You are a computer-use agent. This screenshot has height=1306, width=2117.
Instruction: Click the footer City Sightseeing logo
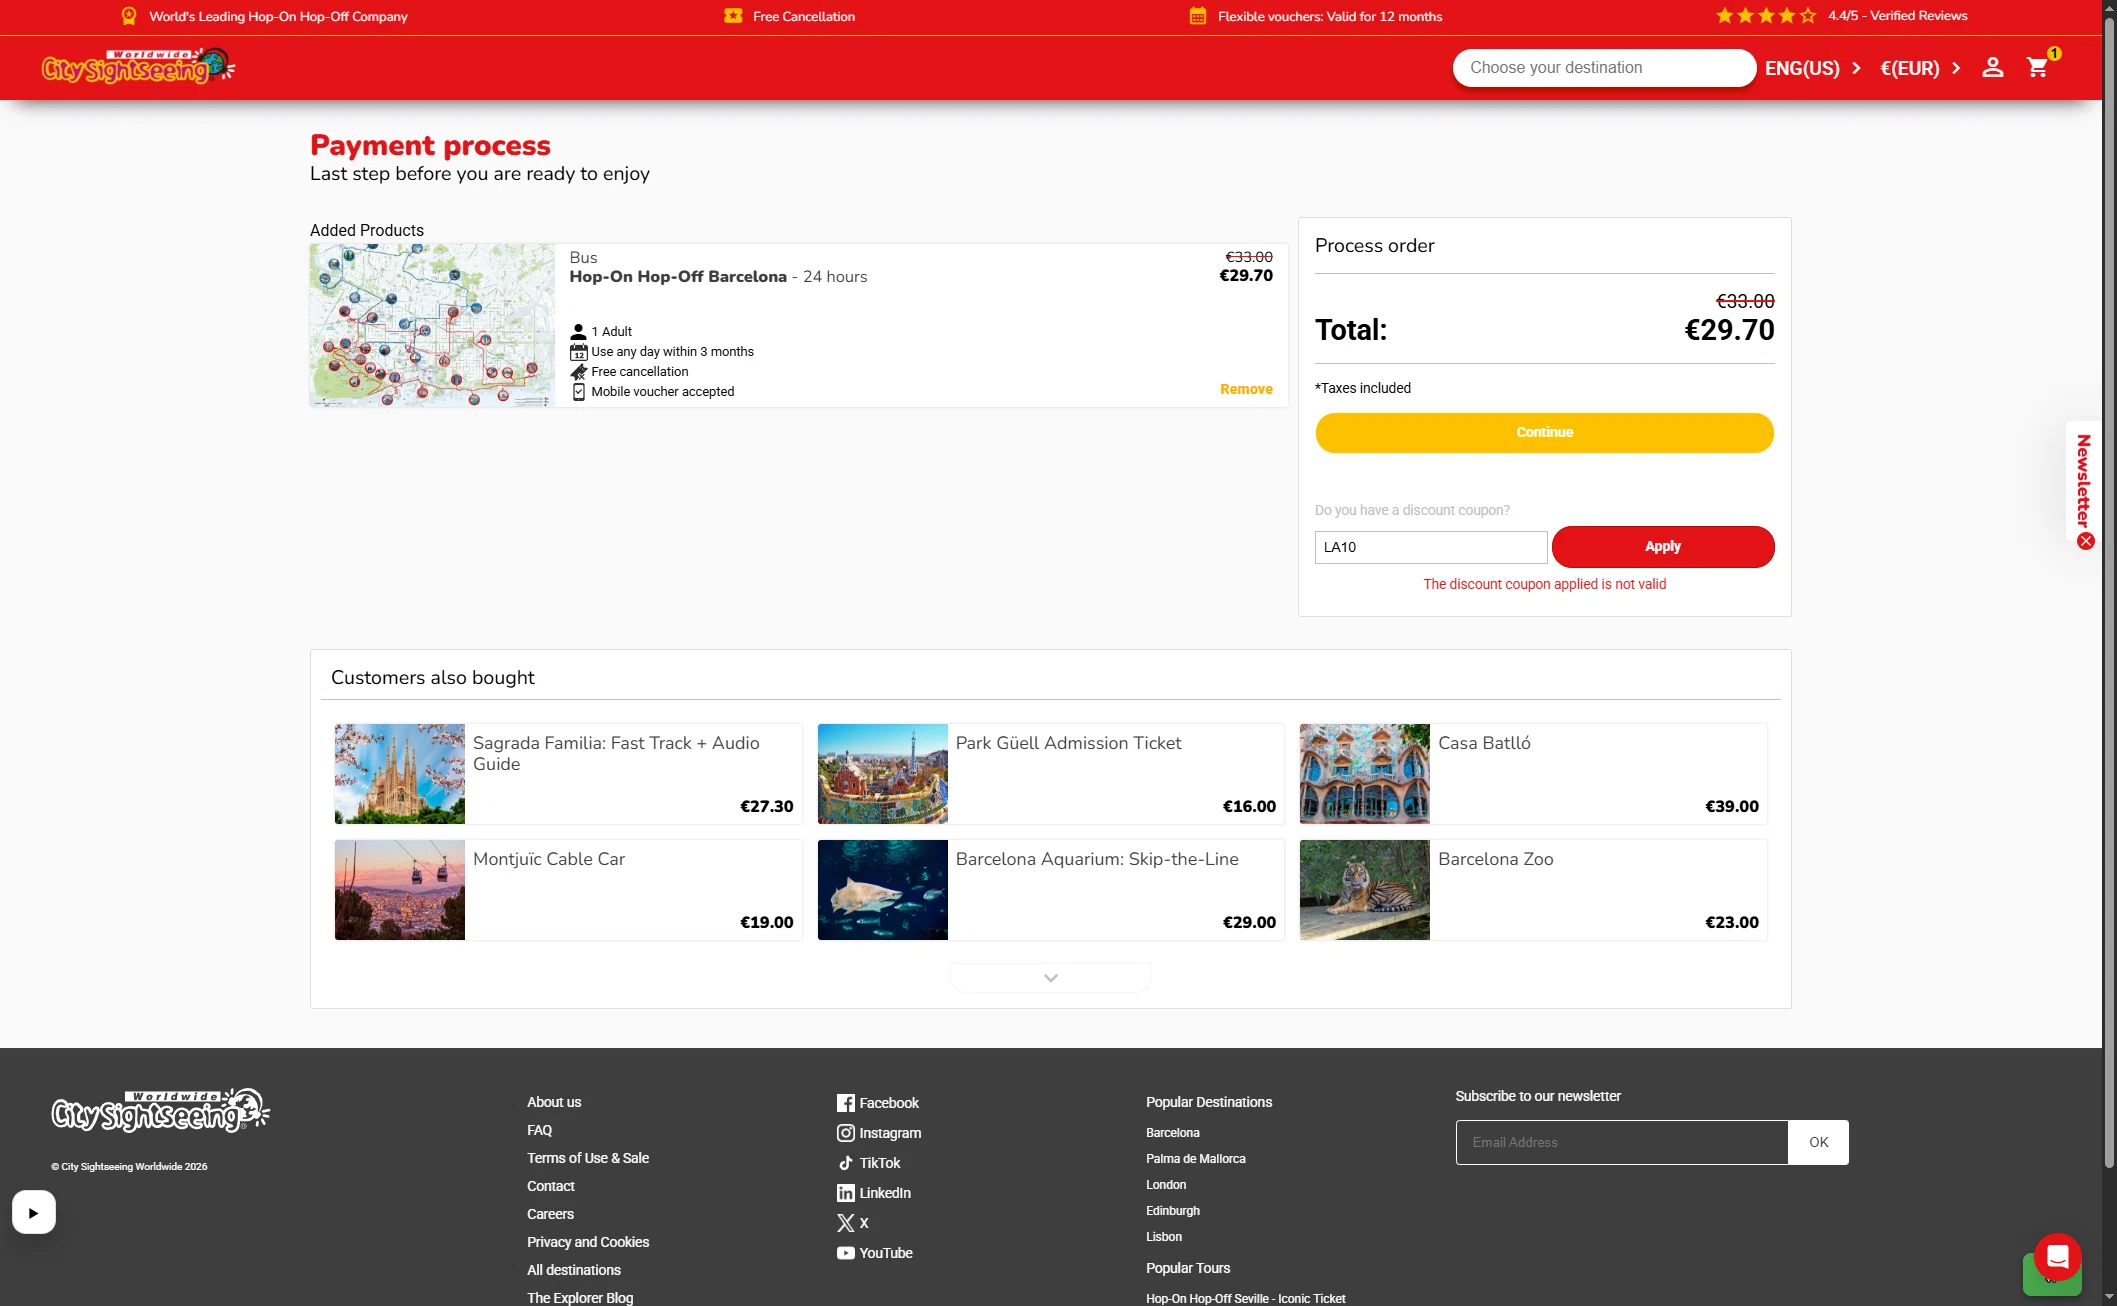coord(160,1110)
